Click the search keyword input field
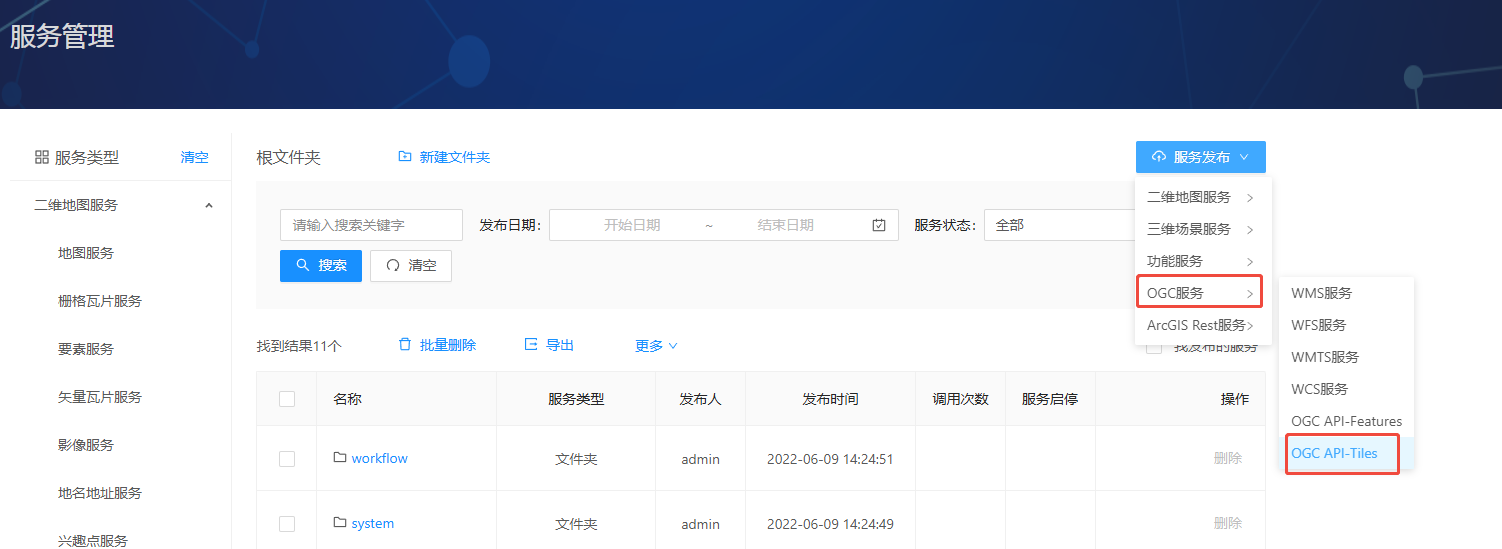1502x549 pixels. tap(371, 225)
